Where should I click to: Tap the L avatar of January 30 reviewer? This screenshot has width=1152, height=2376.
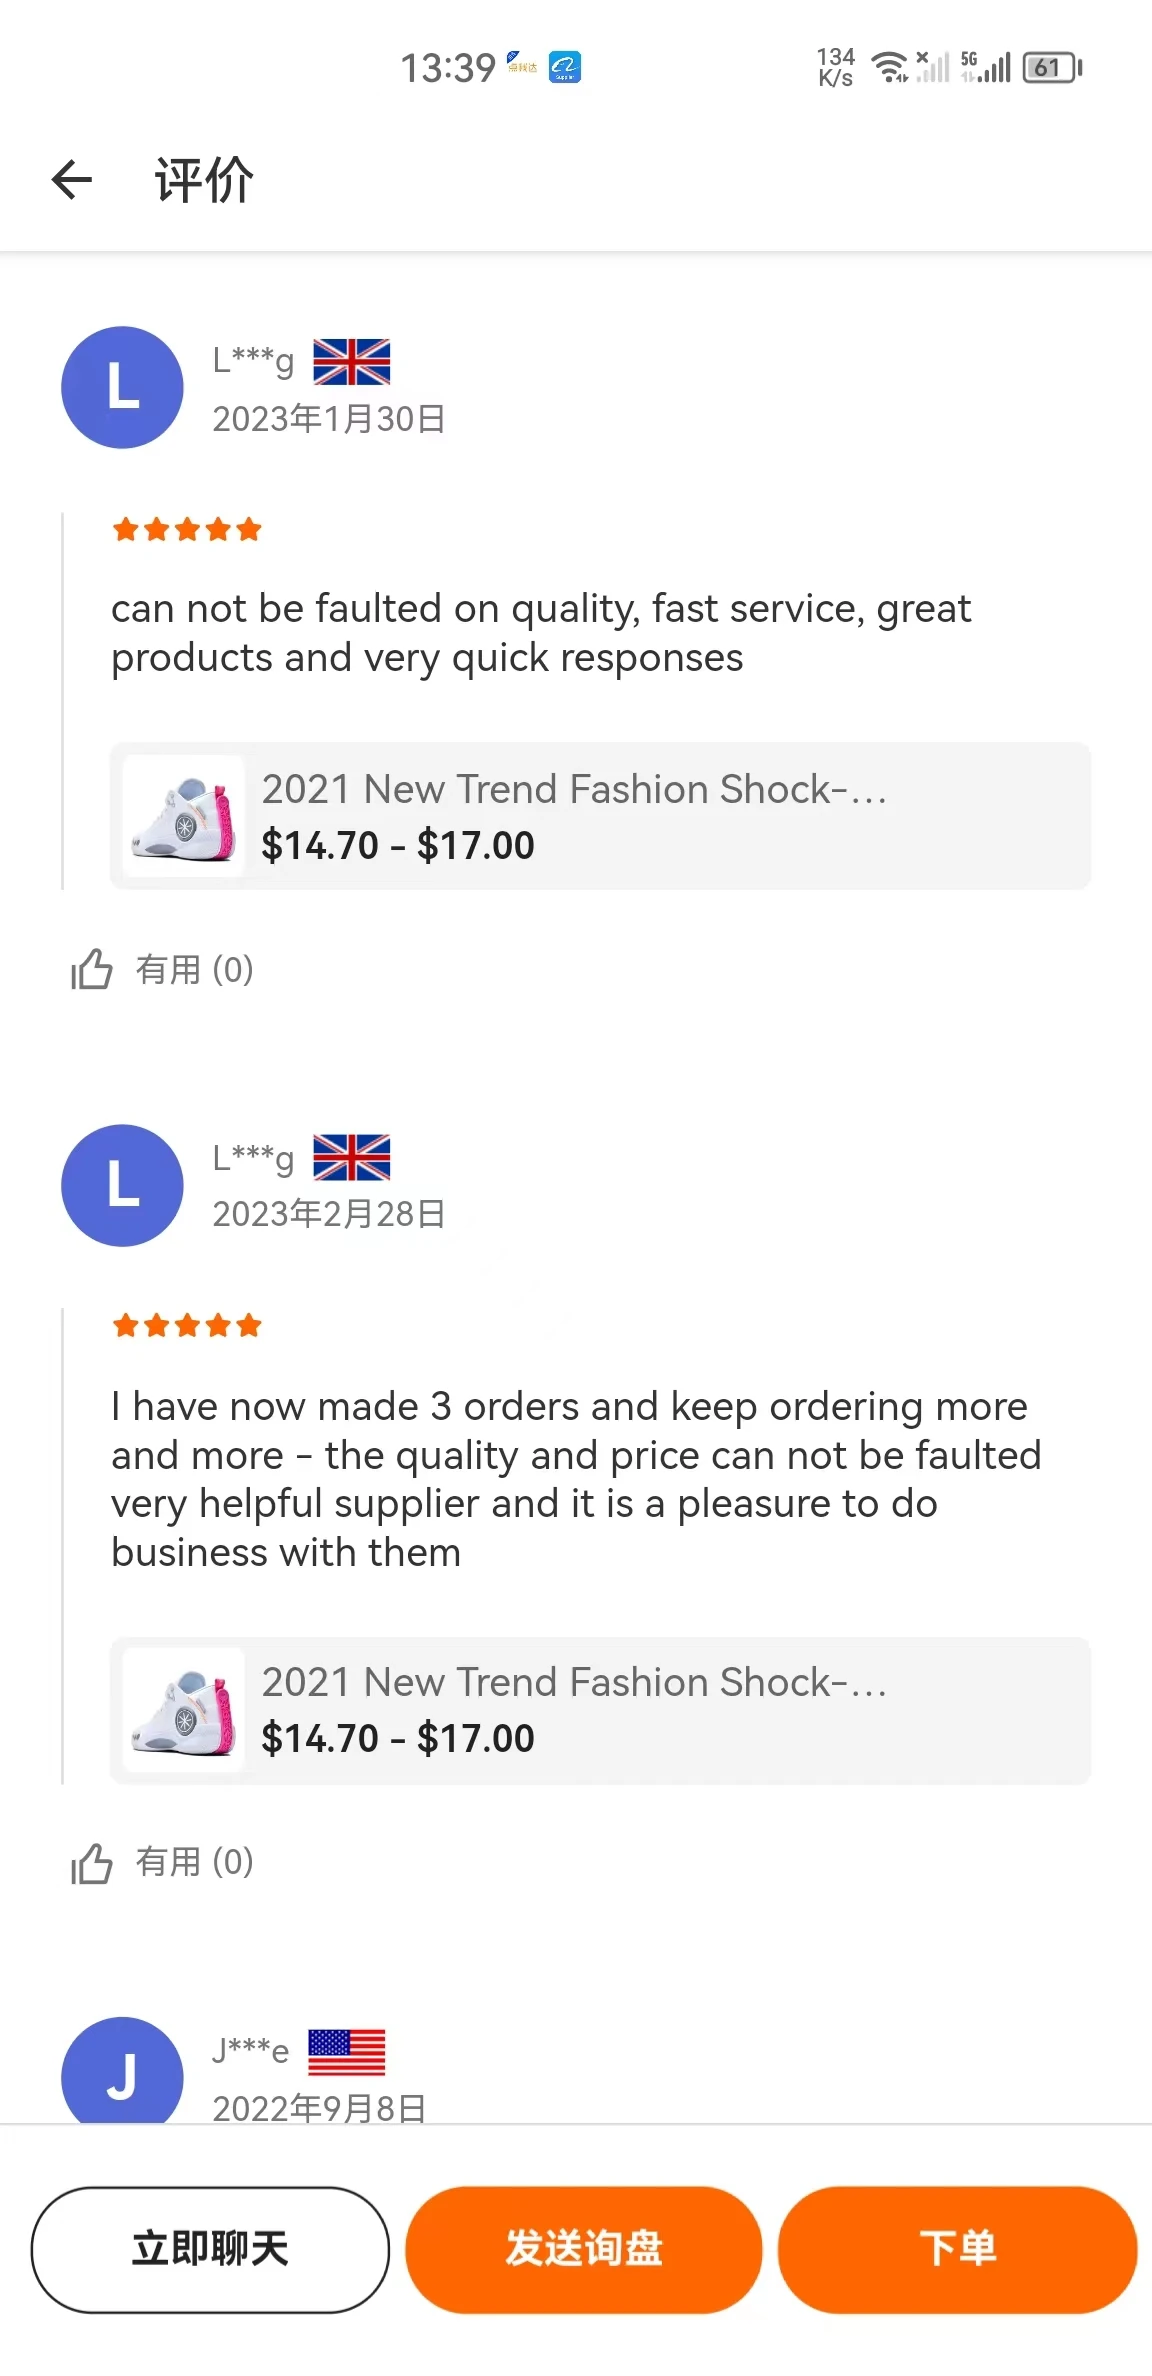122,387
